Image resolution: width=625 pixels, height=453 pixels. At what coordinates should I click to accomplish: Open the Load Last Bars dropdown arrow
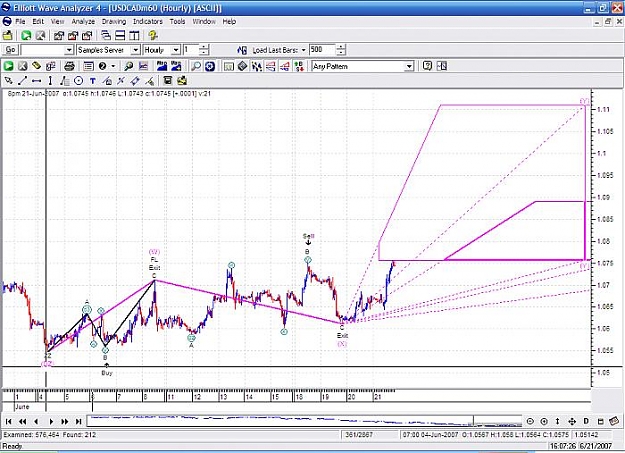pos(303,50)
